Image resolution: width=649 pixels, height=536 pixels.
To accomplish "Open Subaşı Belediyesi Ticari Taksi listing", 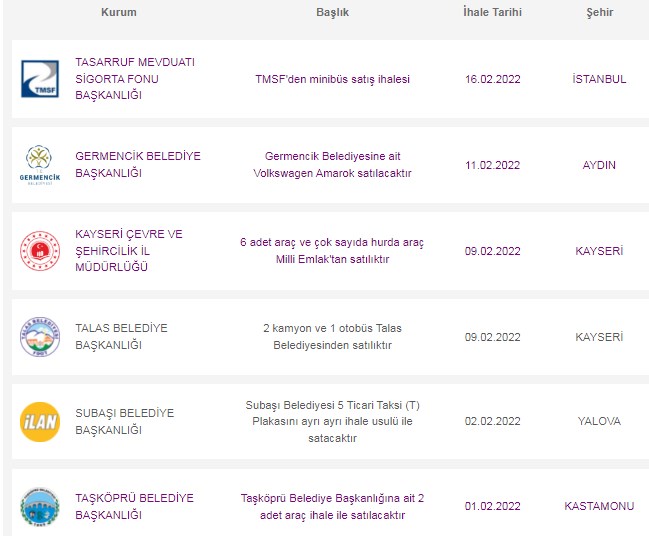I will (332, 421).
